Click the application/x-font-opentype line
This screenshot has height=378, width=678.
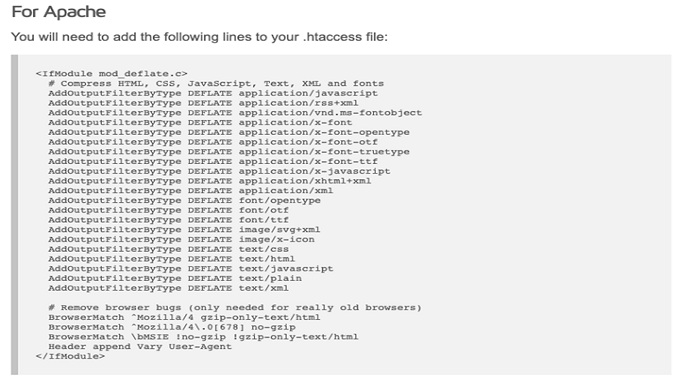(x=229, y=132)
